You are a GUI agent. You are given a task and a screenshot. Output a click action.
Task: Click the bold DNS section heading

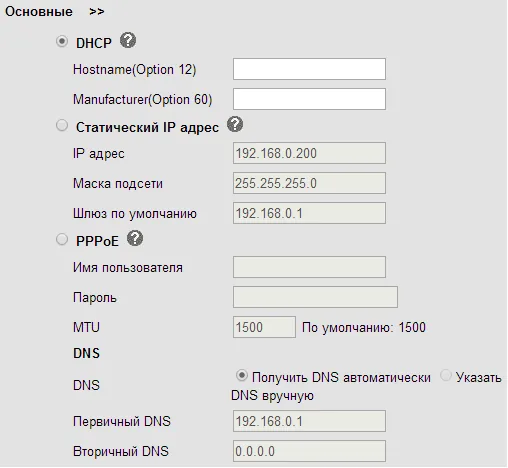(x=86, y=353)
